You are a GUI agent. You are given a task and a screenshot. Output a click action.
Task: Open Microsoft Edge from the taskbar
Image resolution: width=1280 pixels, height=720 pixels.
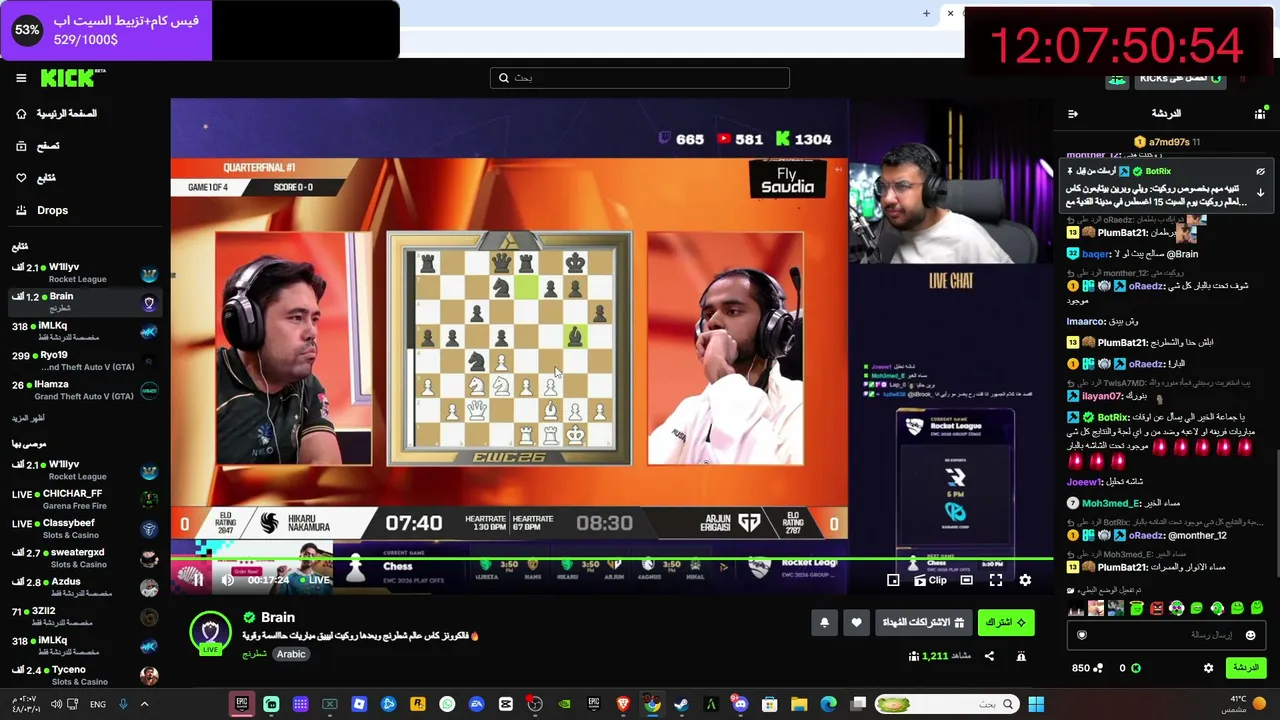(828, 704)
